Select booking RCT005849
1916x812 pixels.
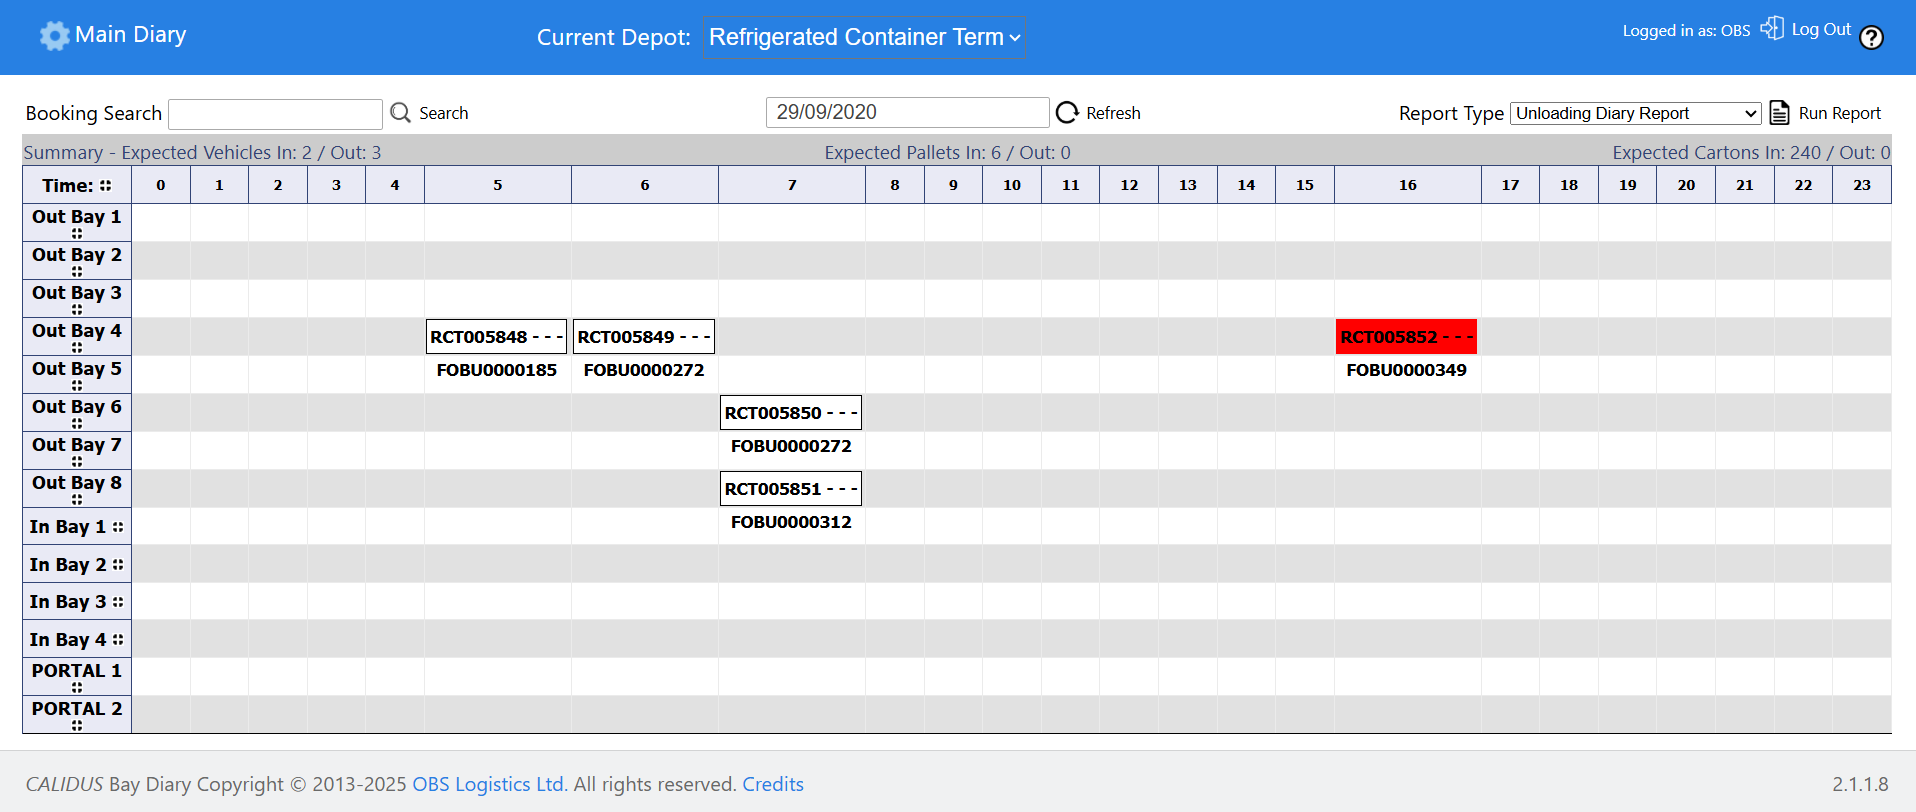click(x=644, y=337)
